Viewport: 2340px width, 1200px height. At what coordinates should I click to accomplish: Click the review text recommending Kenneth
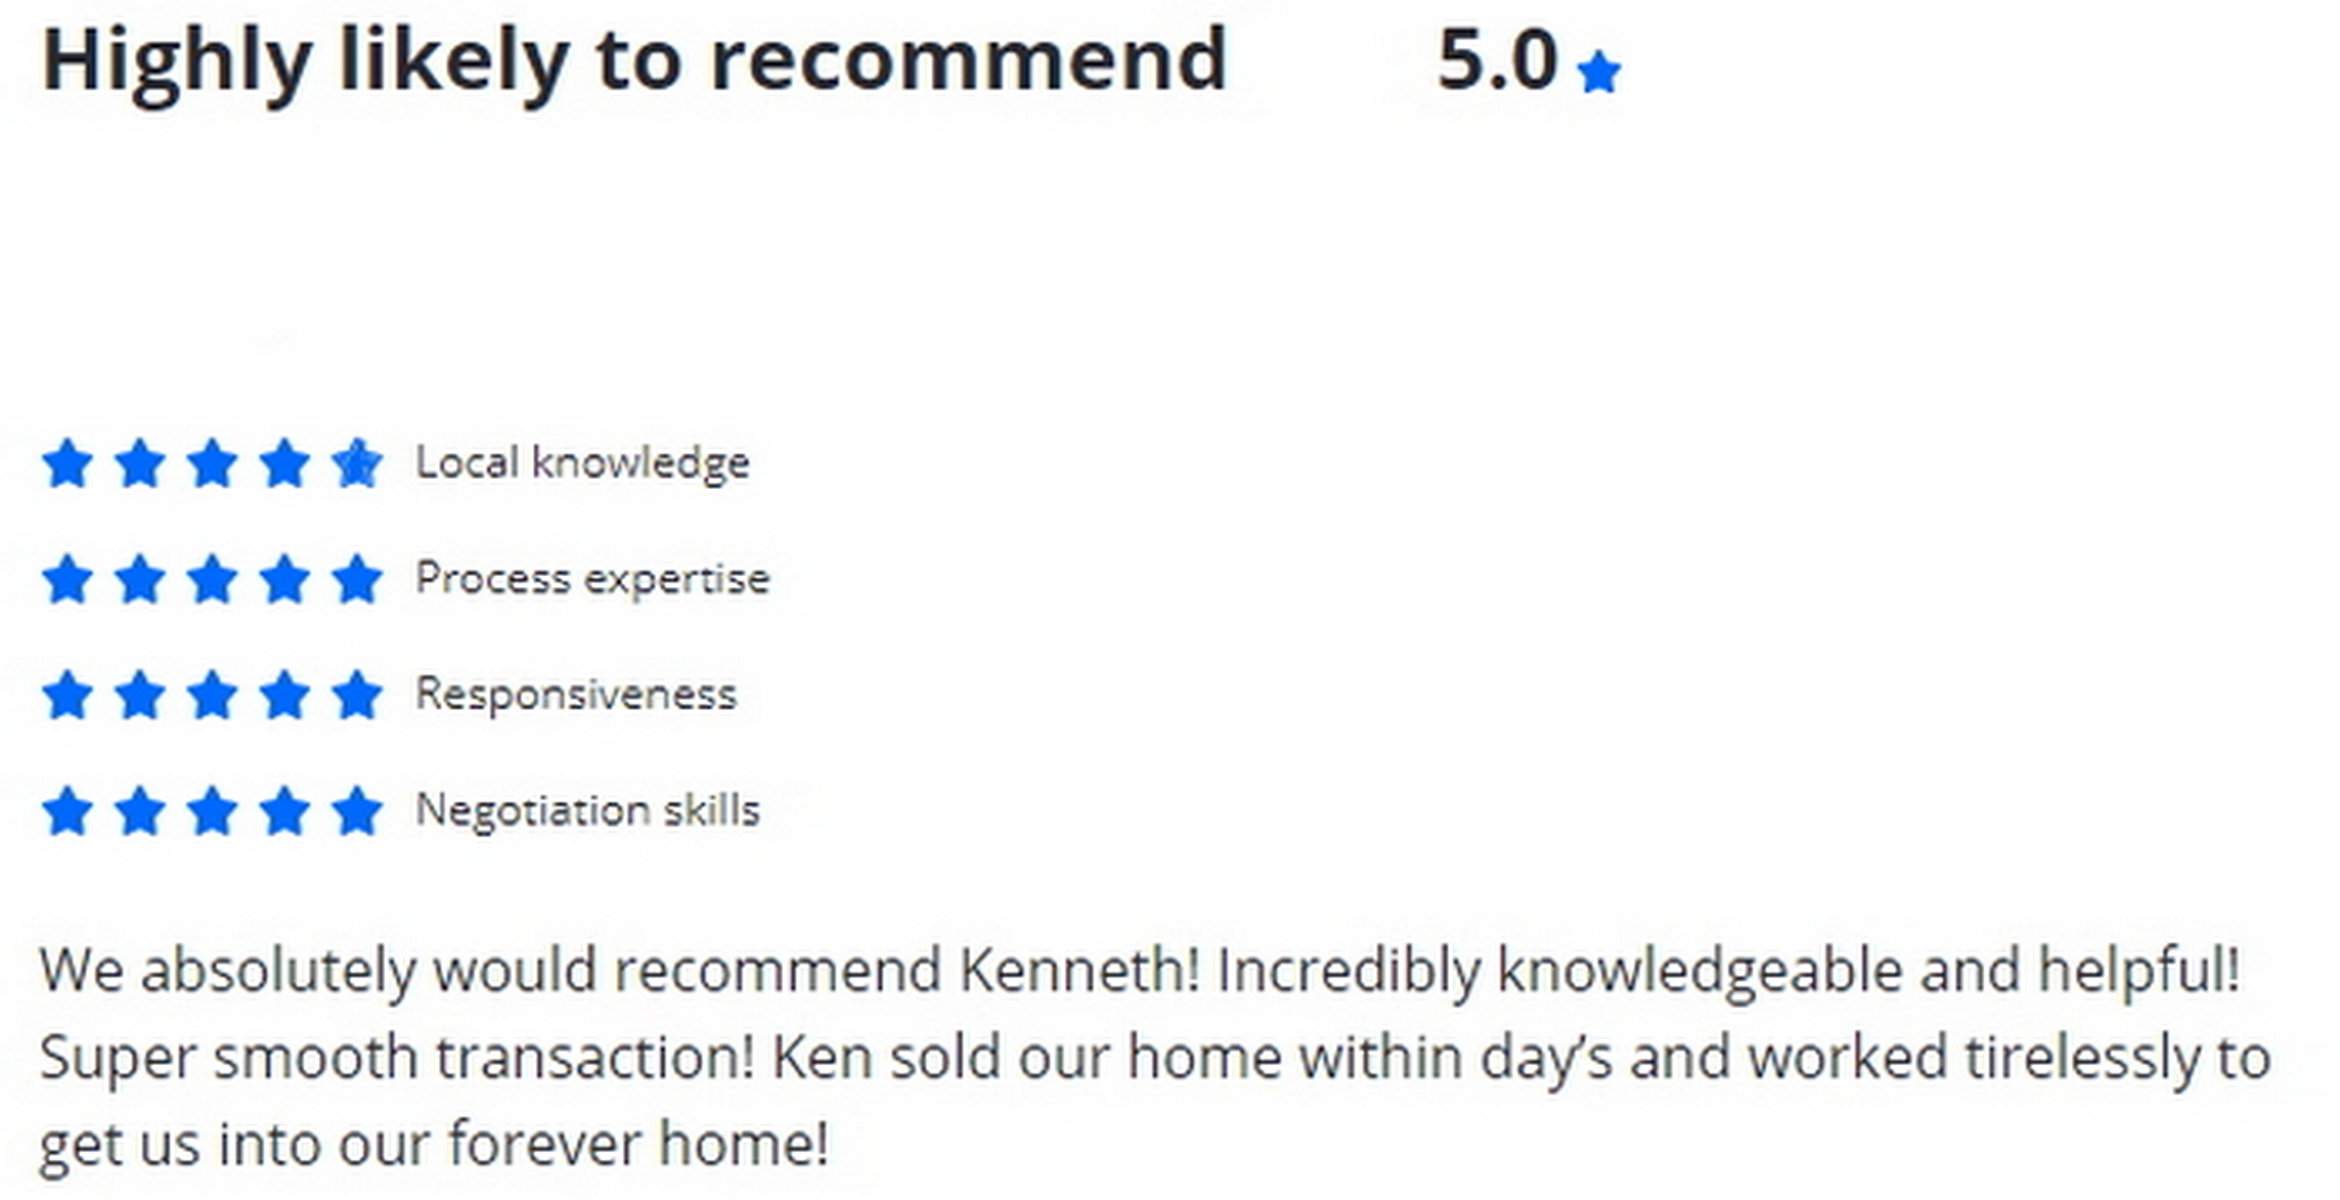[x=1150, y=1056]
